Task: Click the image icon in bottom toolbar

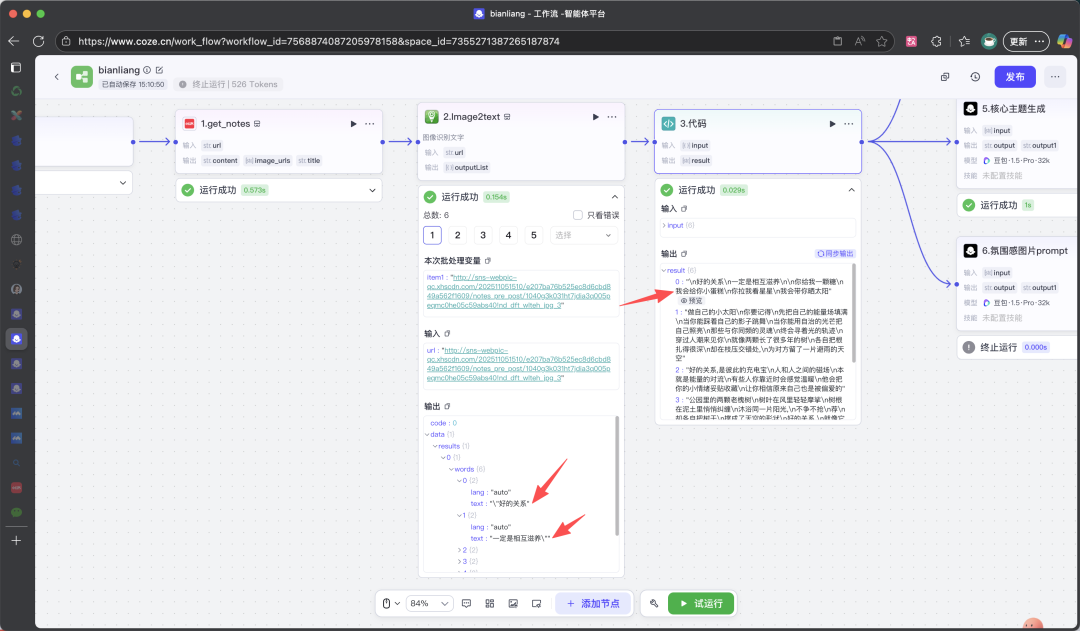Action: pos(513,603)
